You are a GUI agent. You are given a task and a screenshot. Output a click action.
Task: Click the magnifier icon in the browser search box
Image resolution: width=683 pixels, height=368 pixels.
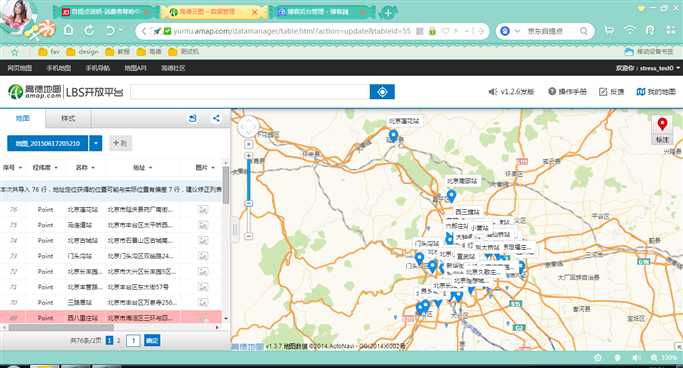click(583, 31)
